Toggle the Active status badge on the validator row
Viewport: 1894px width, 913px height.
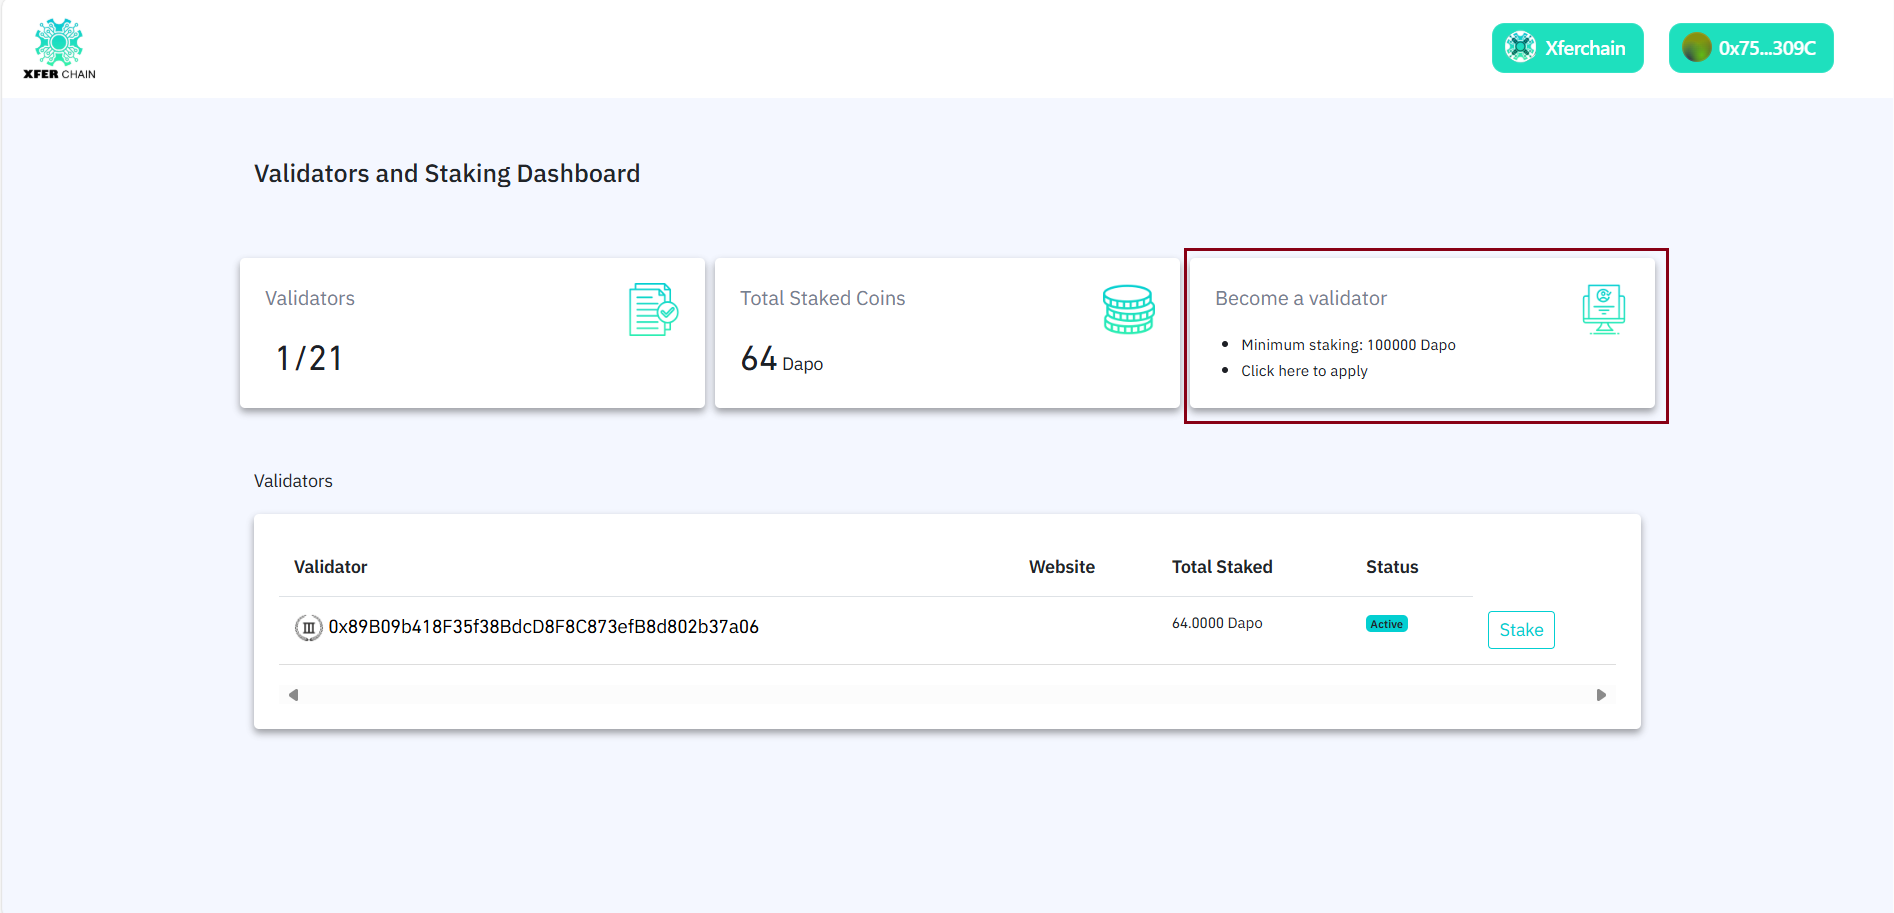1386,623
